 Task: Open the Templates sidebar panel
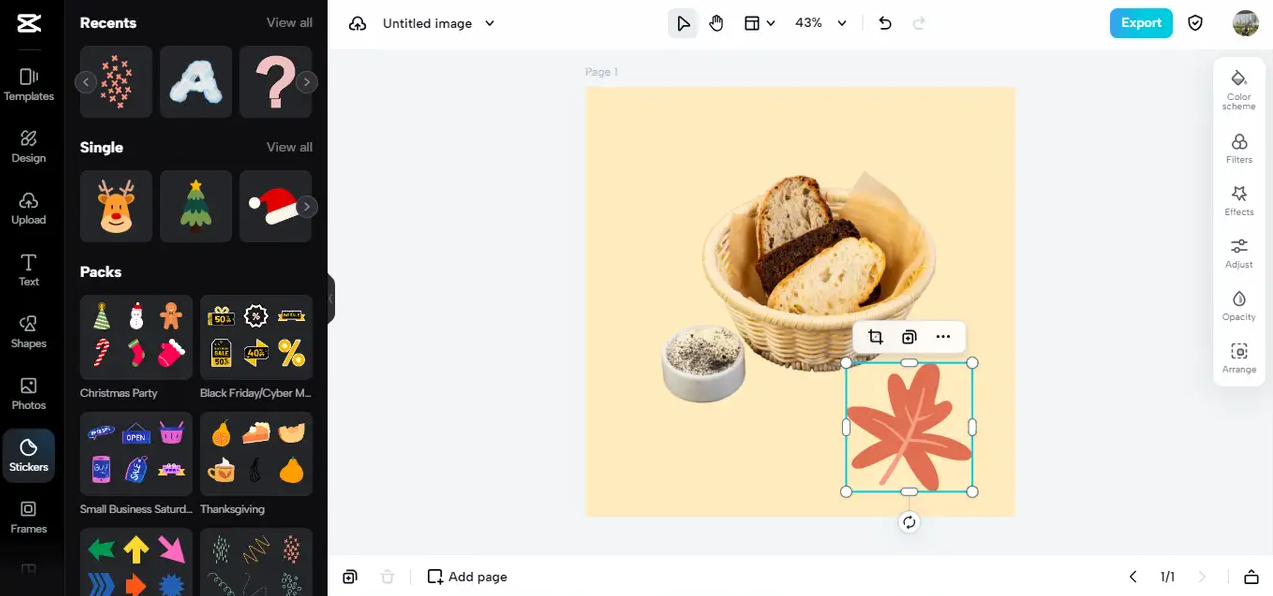[x=29, y=85]
